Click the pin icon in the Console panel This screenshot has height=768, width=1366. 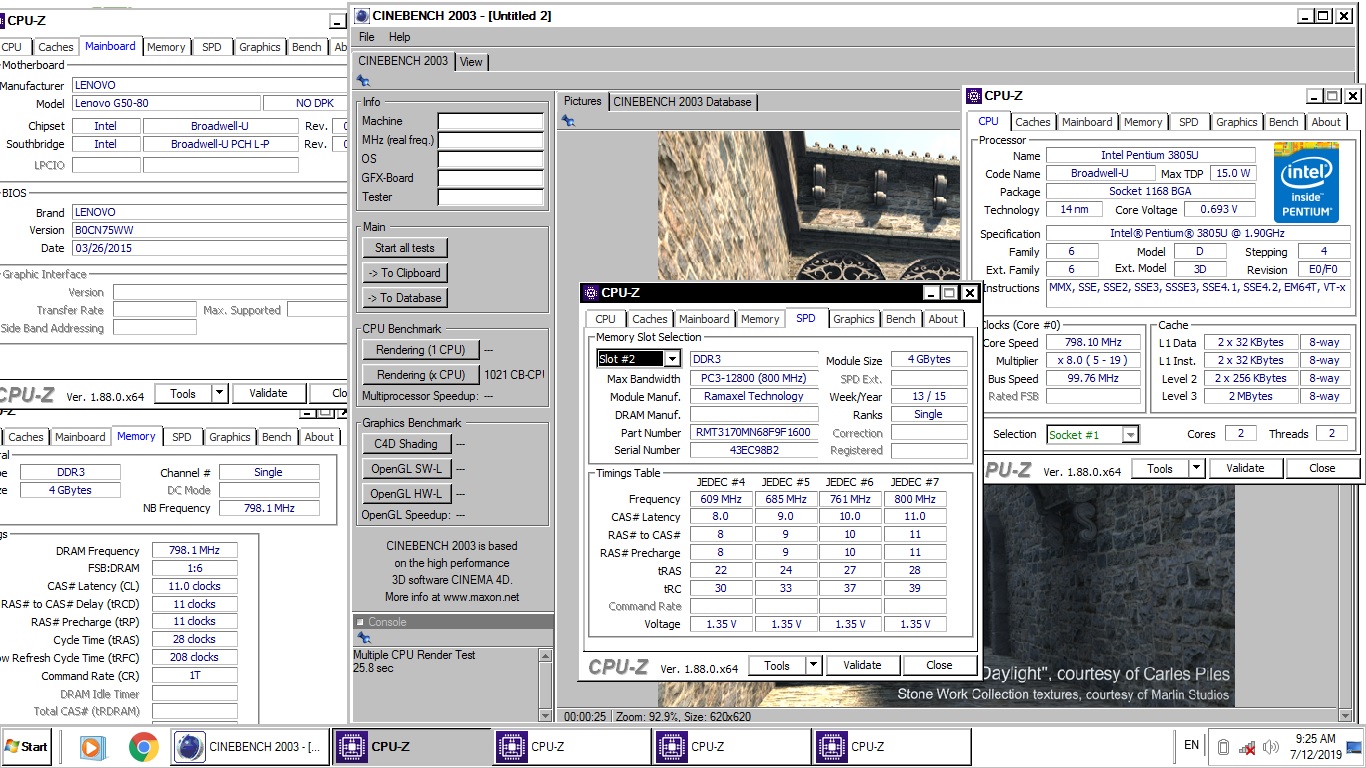click(363, 638)
